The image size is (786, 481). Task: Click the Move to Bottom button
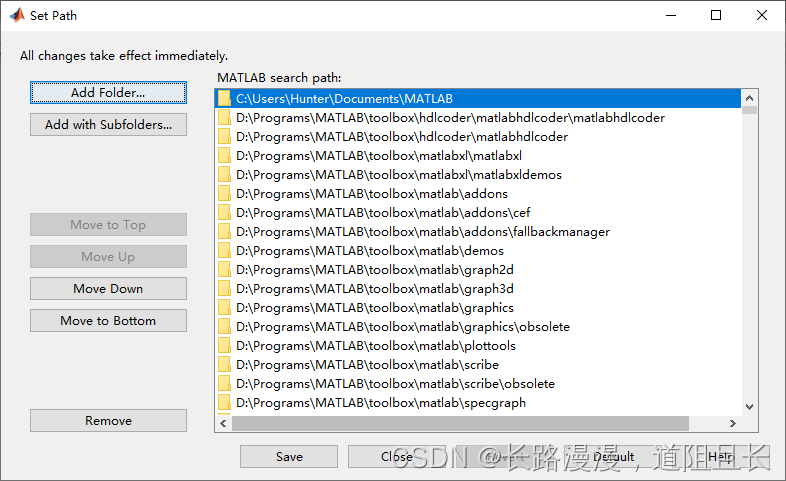108,321
